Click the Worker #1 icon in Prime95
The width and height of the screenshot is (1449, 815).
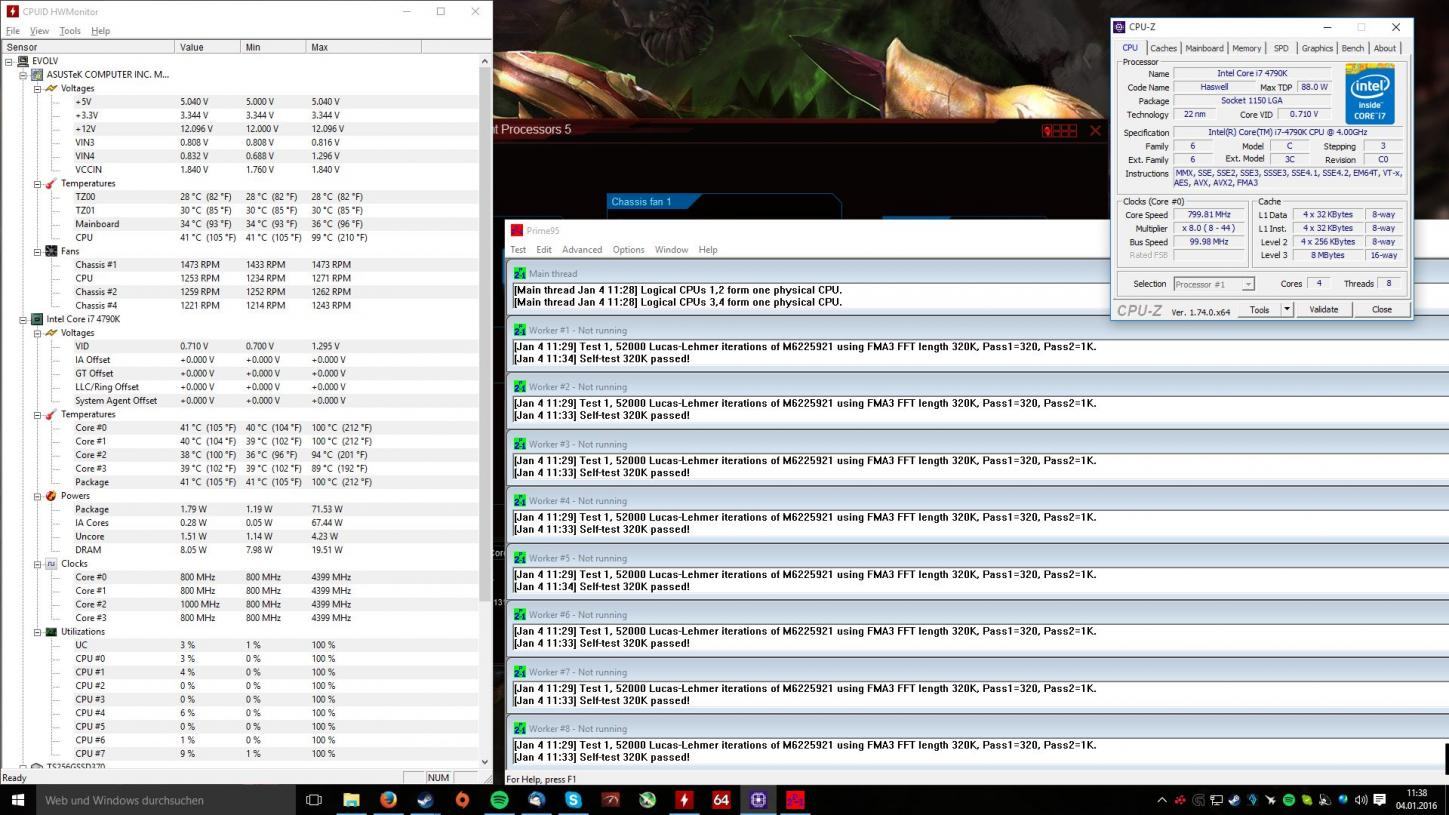[x=519, y=330]
